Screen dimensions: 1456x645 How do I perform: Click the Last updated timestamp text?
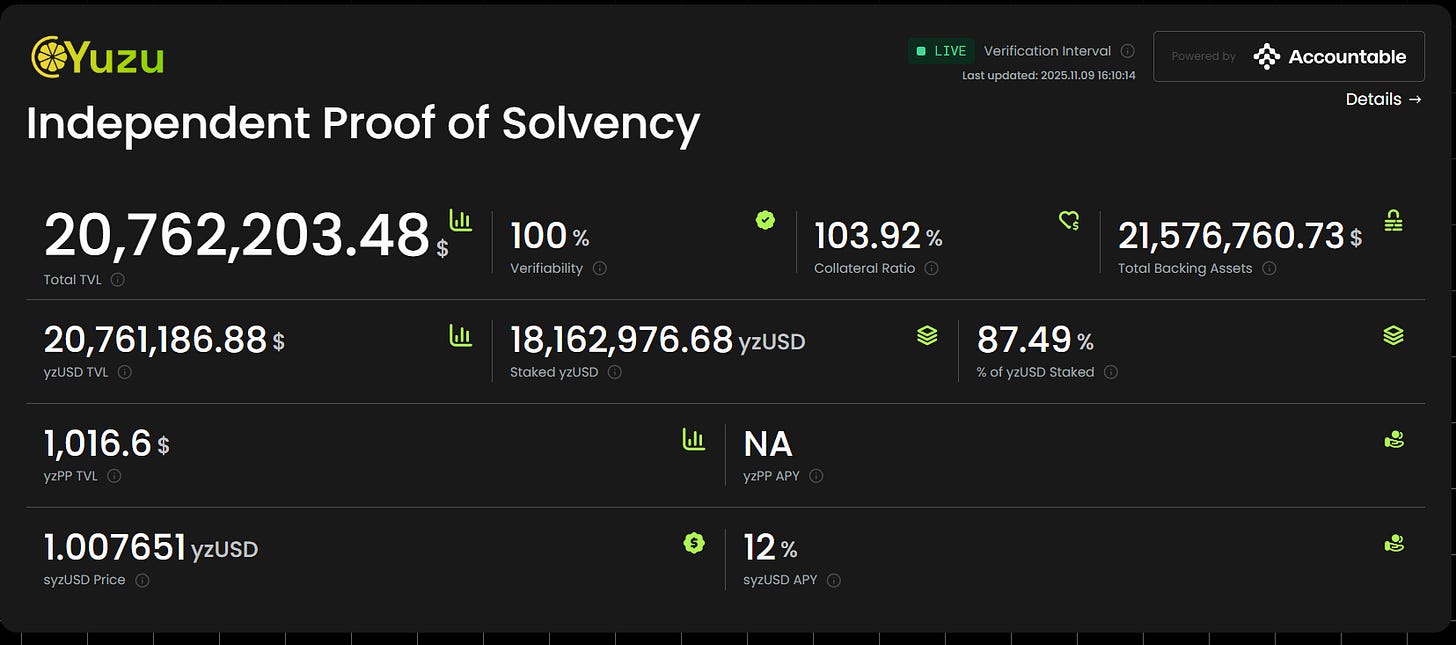(1049, 75)
